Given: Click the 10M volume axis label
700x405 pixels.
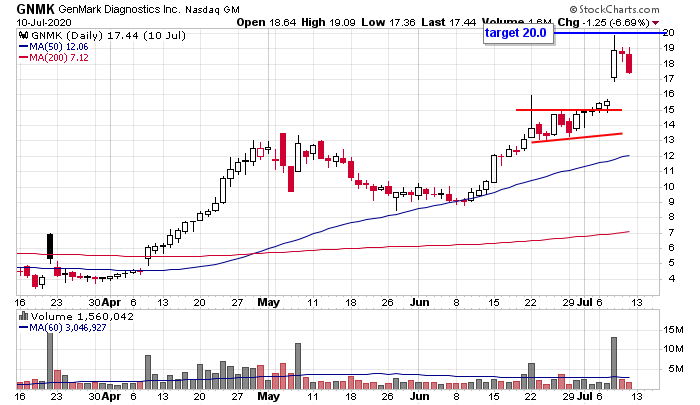Looking at the screenshot, I should point(673,349).
